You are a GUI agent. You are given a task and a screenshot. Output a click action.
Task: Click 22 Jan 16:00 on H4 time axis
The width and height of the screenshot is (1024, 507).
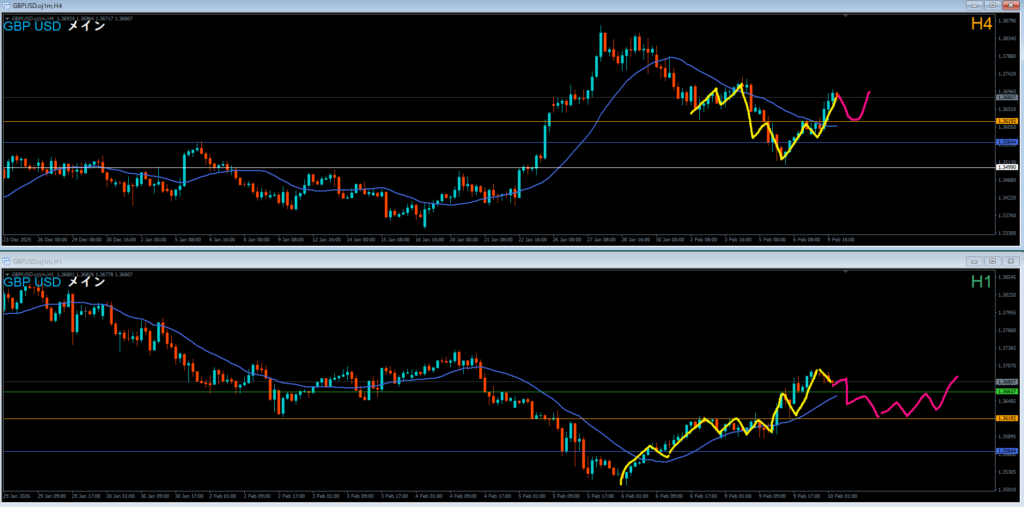tap(530, 240)
